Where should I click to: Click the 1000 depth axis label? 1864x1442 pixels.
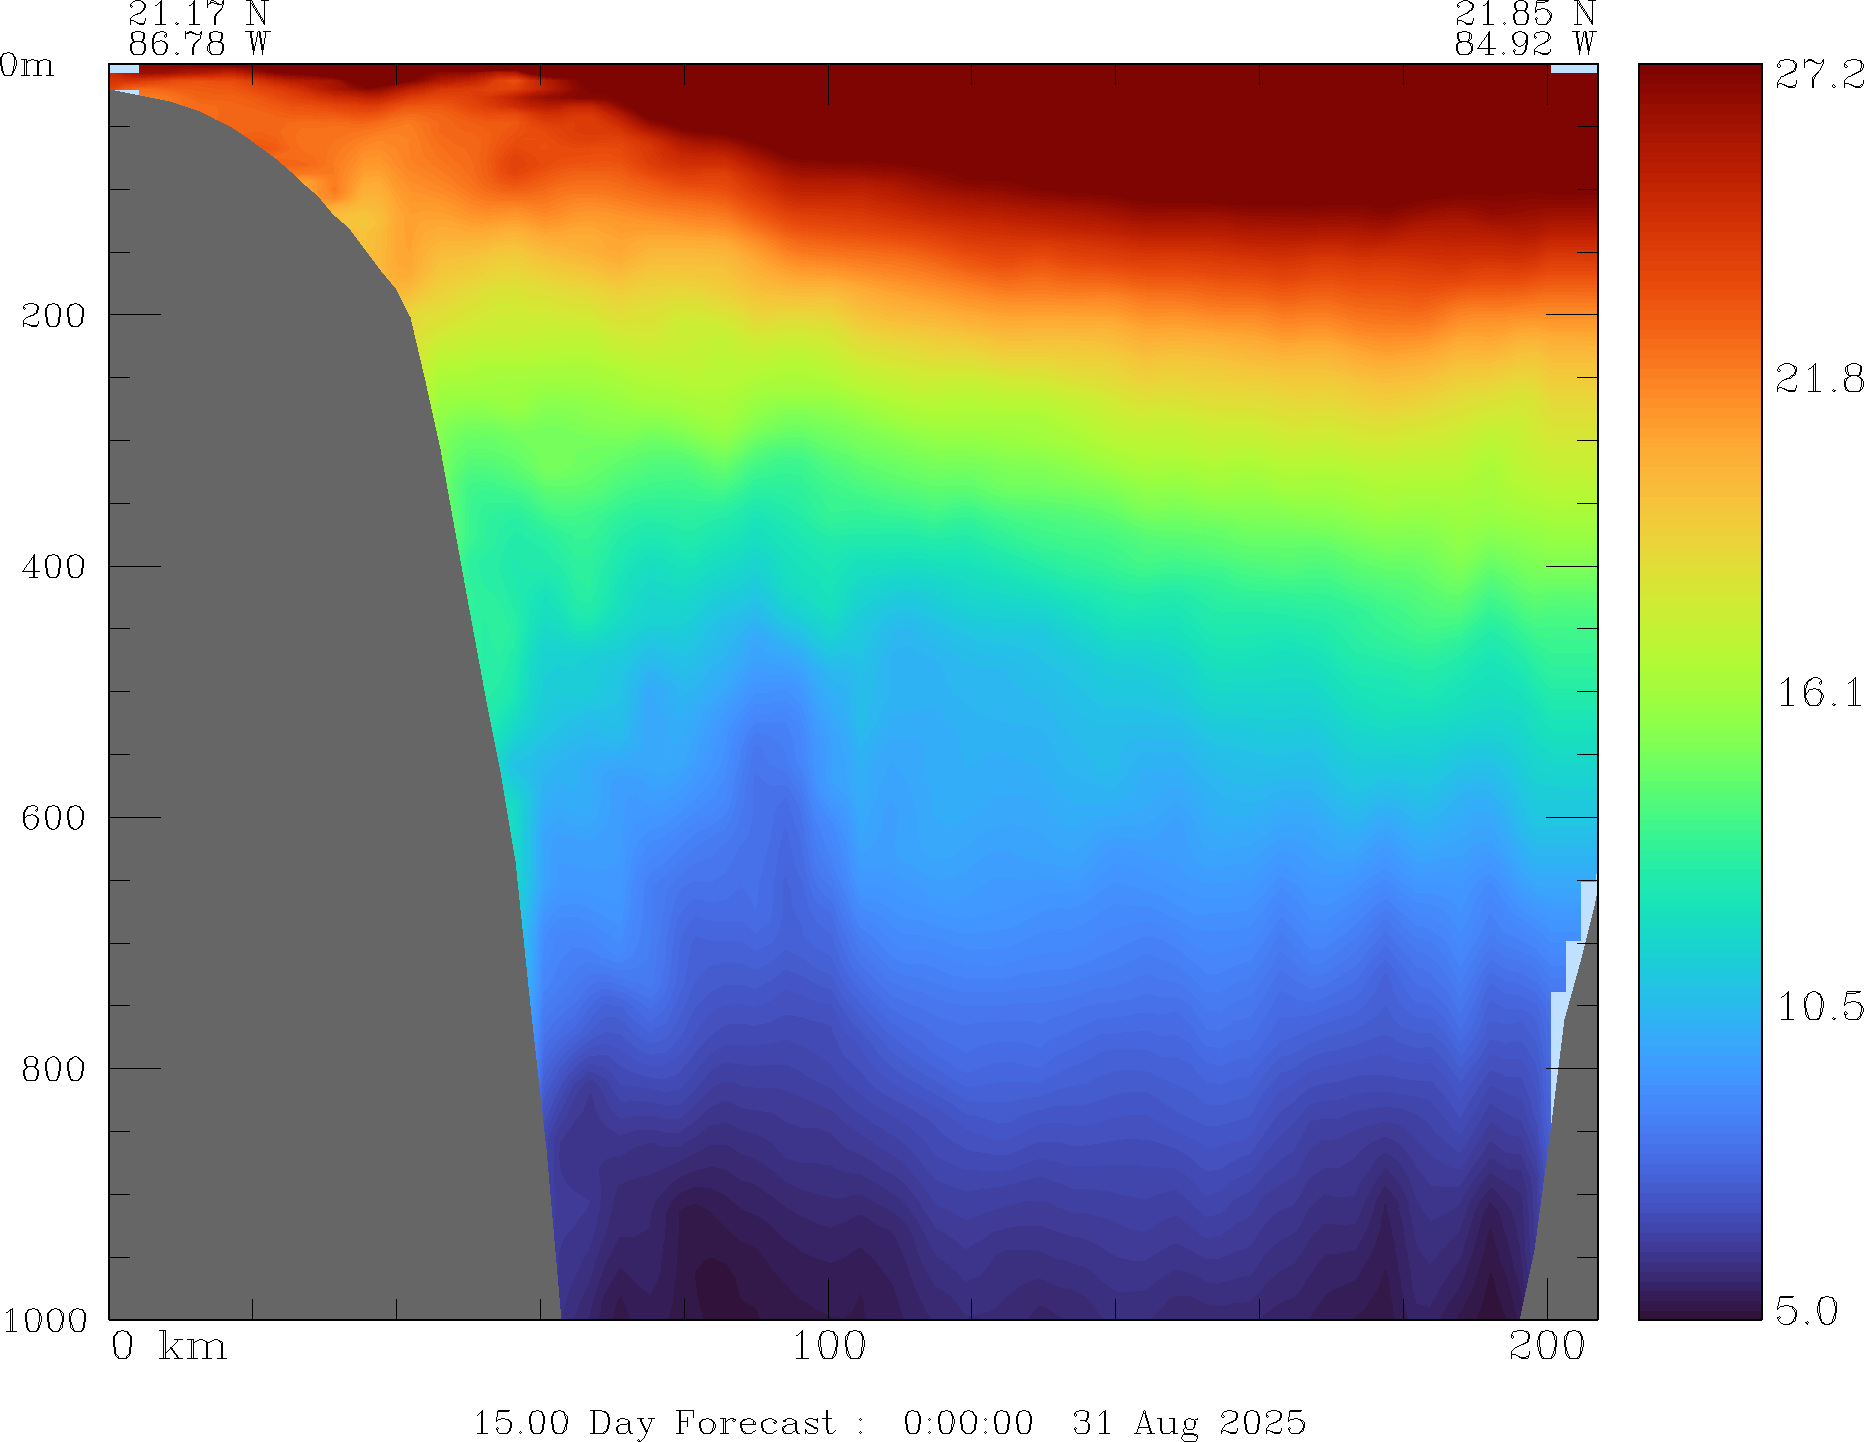[45, 1320]
